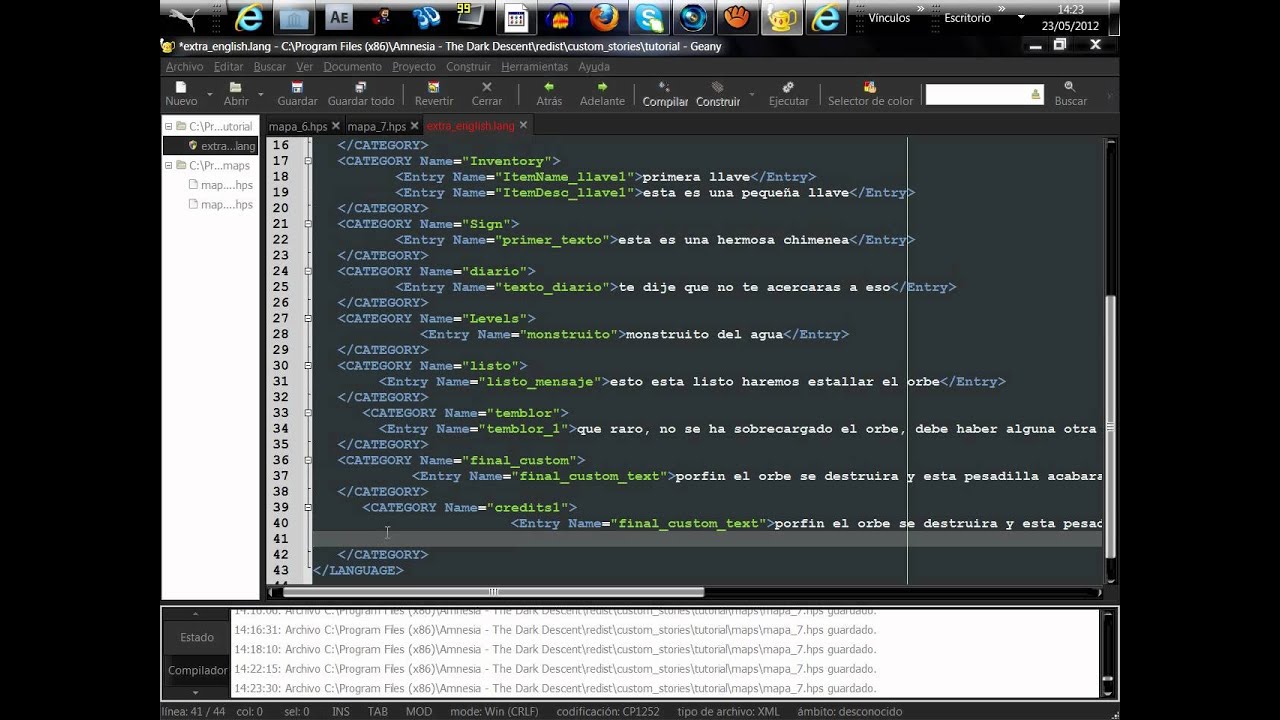Click line number 43 in the margin

(279, 570)
